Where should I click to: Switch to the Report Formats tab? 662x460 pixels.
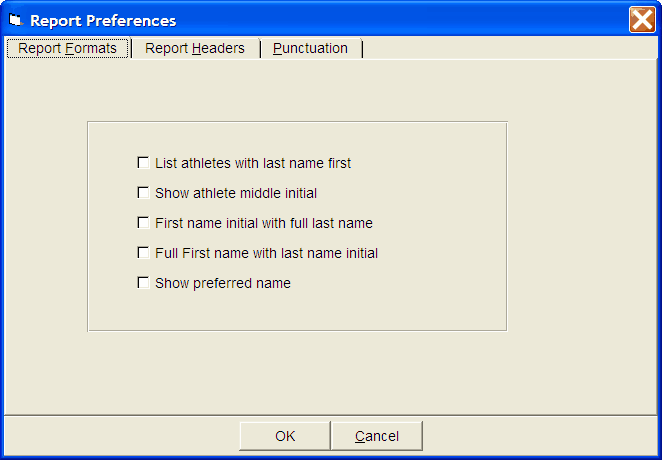67,48
